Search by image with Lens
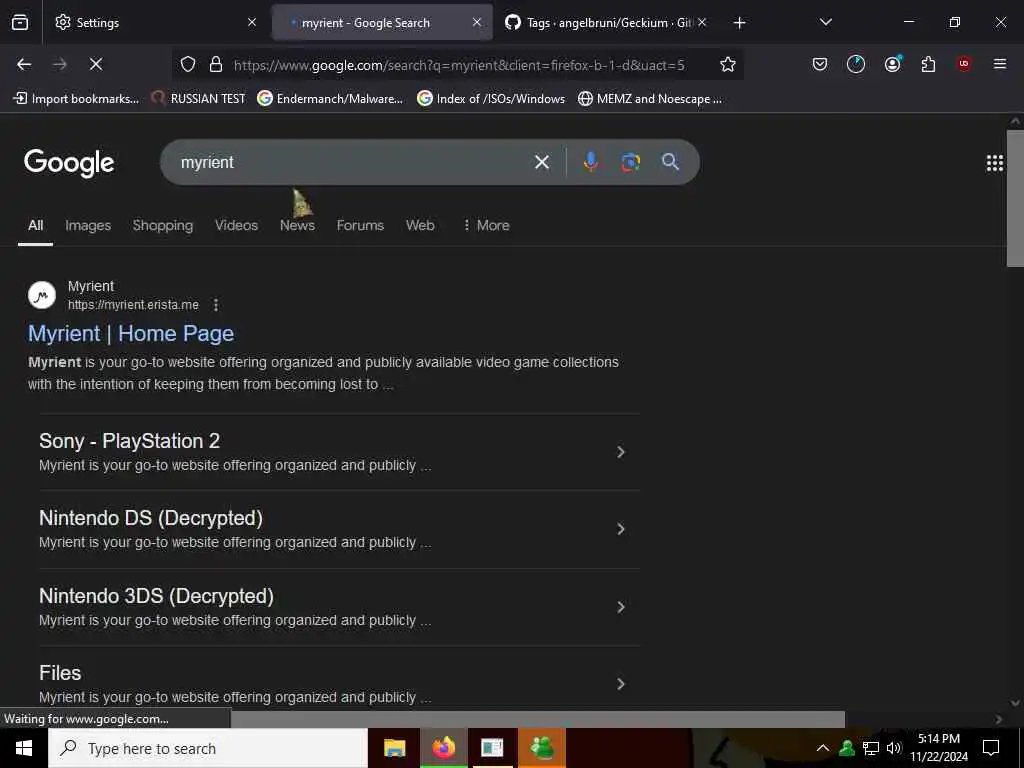The image size is (1024, 768). tap(630, 162)
